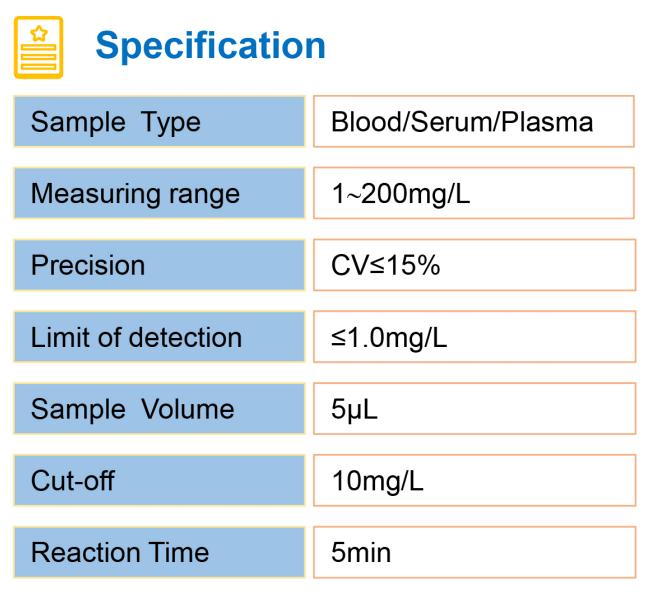
Task: Click the 1~200mg/L value field
Action: point(474,193)
